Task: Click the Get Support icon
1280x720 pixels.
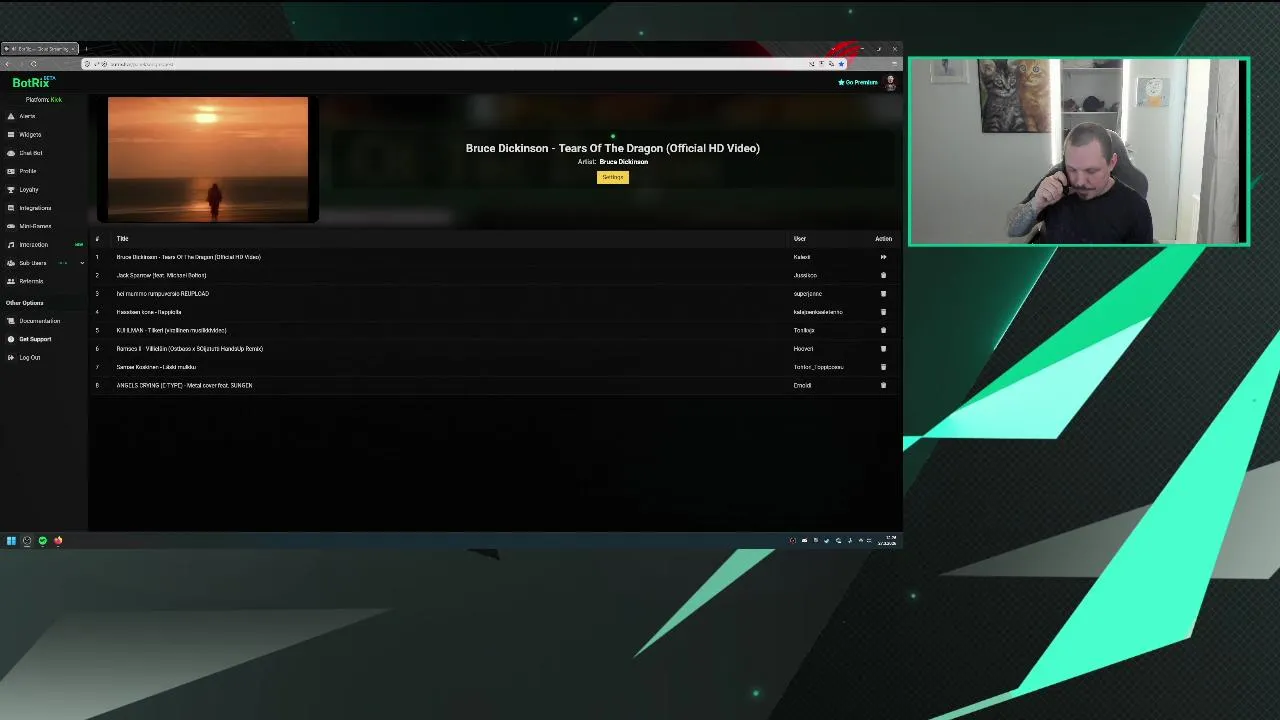Action: [11, 339]
